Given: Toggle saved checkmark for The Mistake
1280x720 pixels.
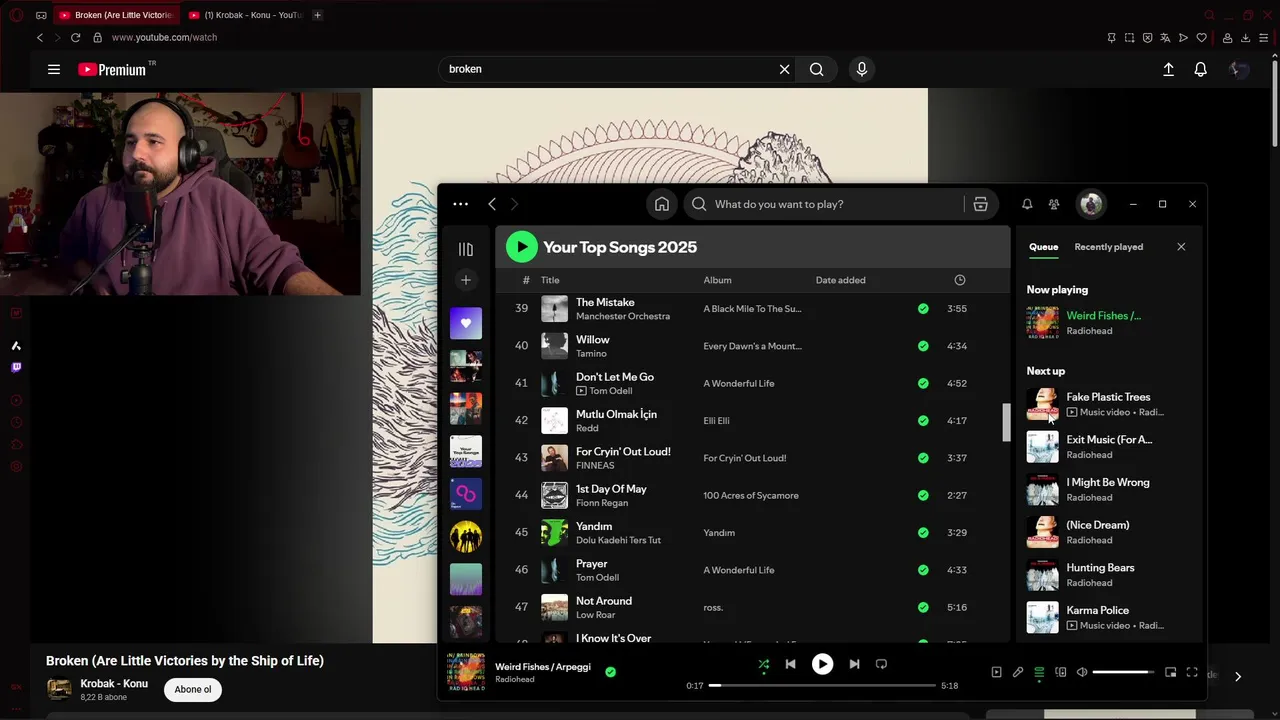Looking at the screenshot, I should 923,309.
